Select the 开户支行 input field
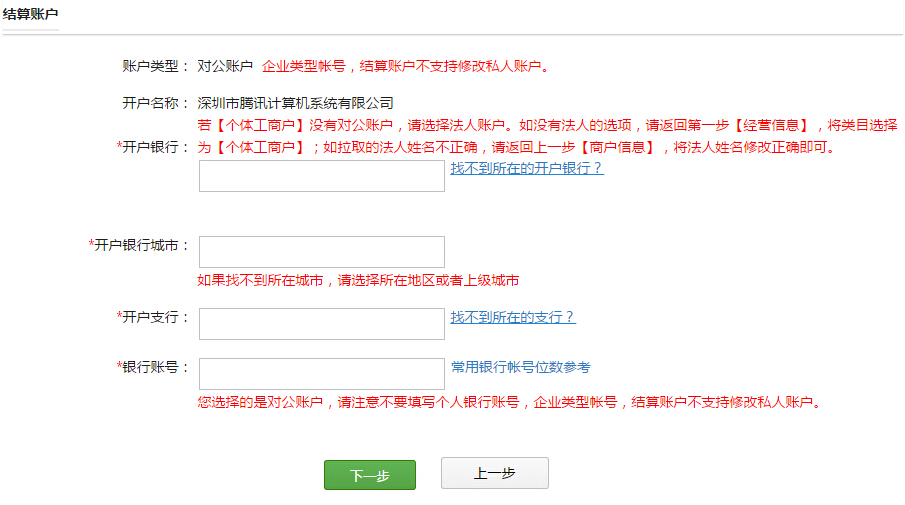The height and width of the screenshot is (505, 905). [321, 323]
